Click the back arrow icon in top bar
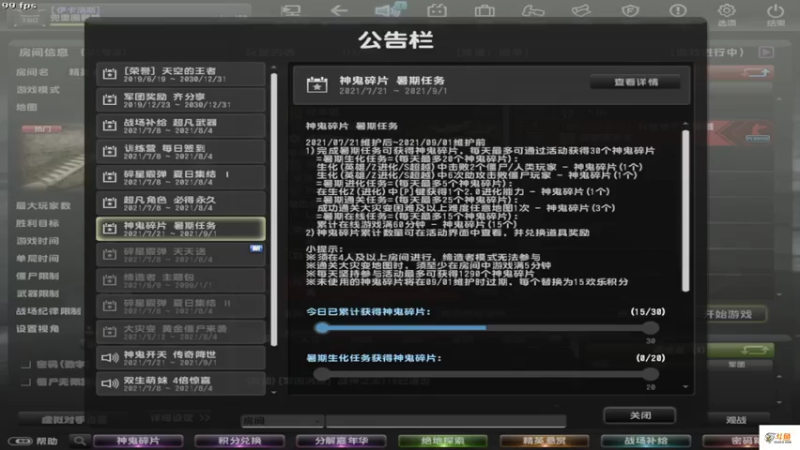 pos(339,10)
